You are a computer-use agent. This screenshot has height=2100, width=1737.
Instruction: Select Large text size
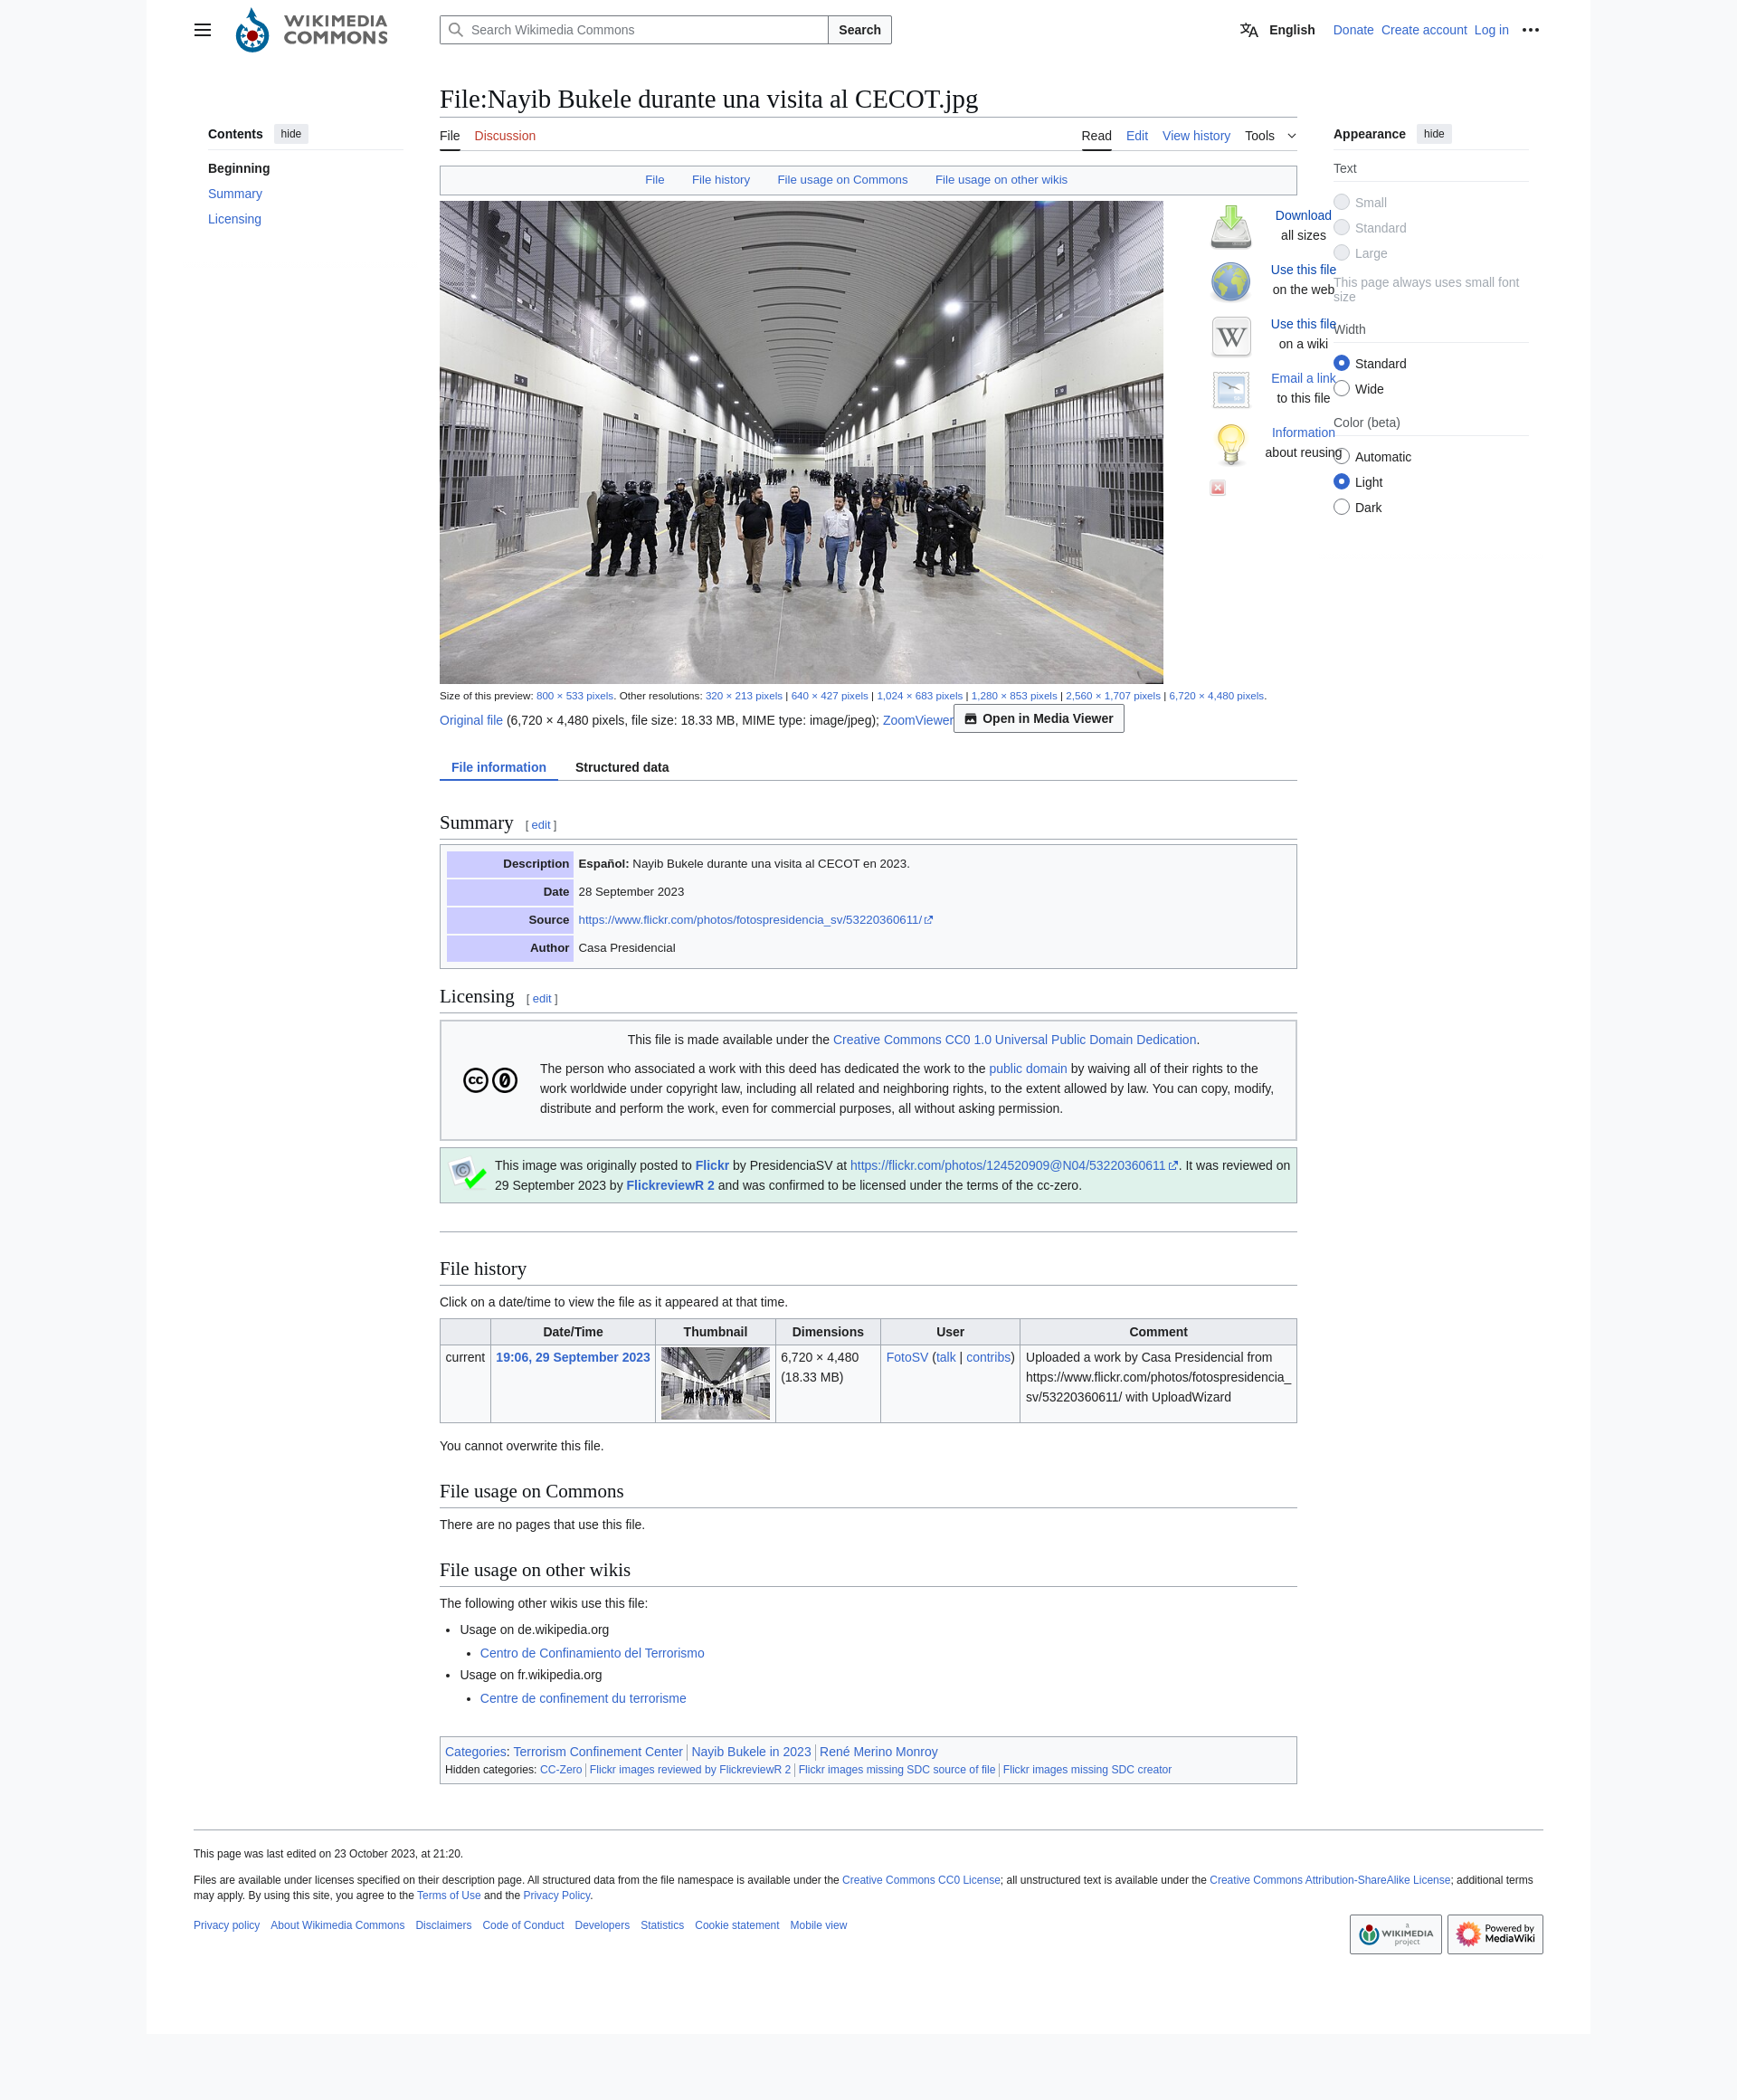[1341, 253]
